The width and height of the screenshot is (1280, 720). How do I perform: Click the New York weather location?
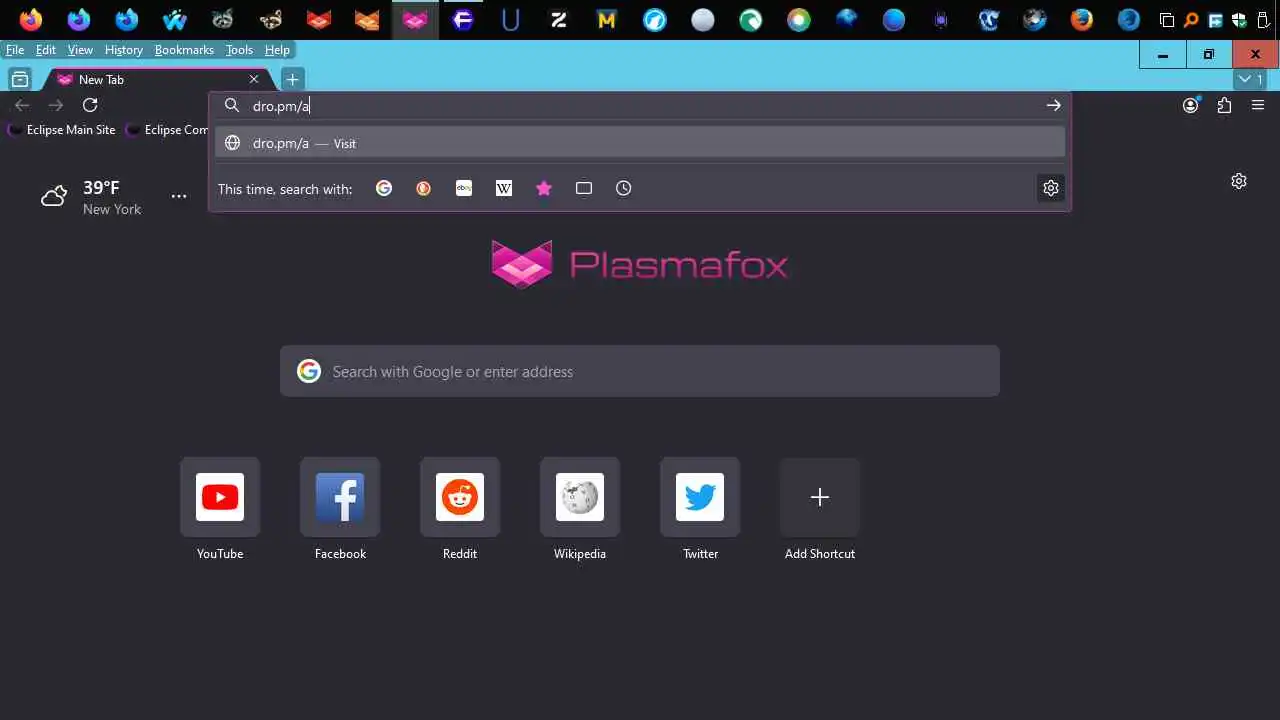[x=112, y=209]
